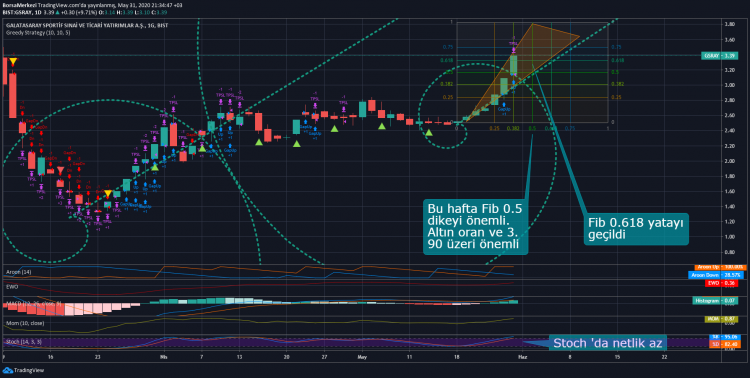Click the 3.80 price axis label
This screenshot has width=750, height=378.
click(x=730, y=24)
